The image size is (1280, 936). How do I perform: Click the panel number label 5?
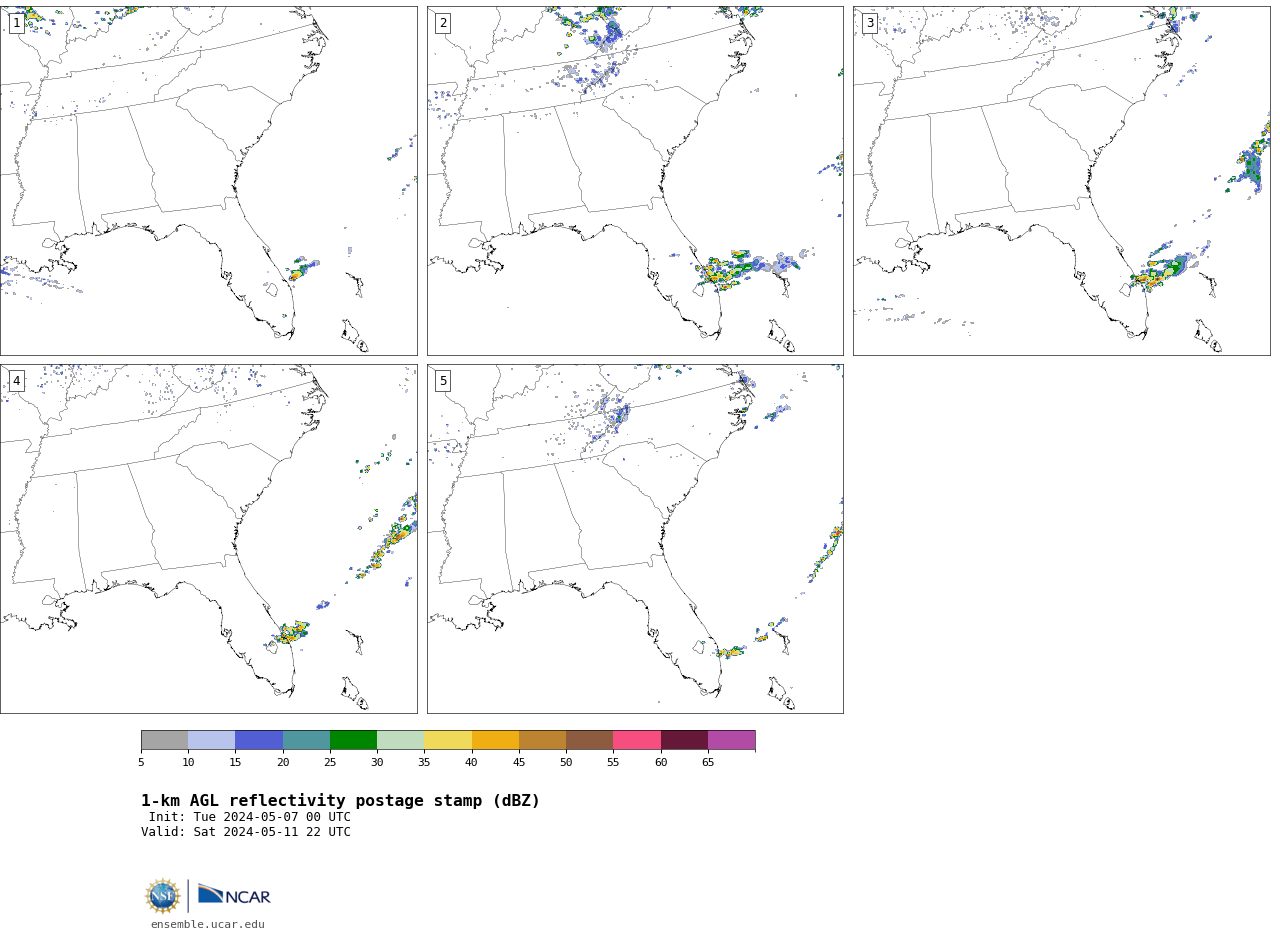[443, 381]
